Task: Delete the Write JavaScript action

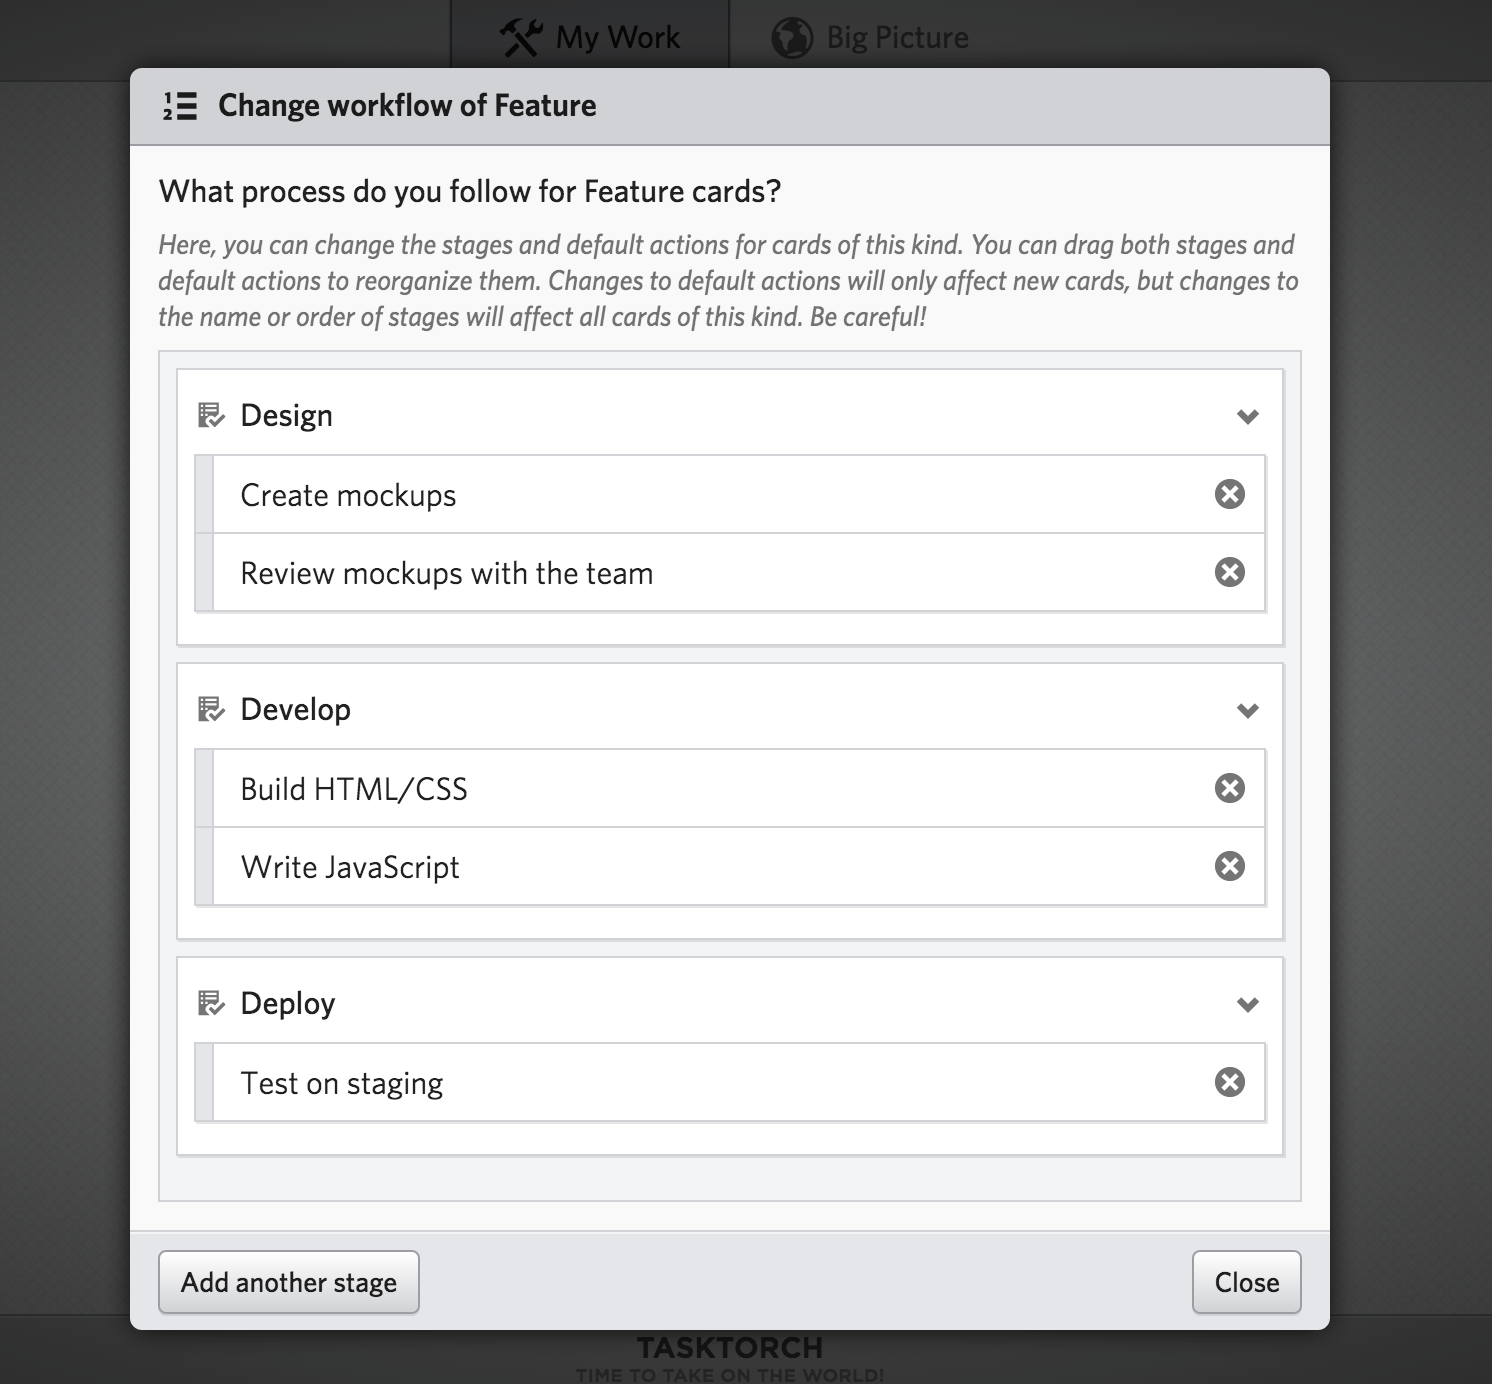Action: coord(1229,866)
